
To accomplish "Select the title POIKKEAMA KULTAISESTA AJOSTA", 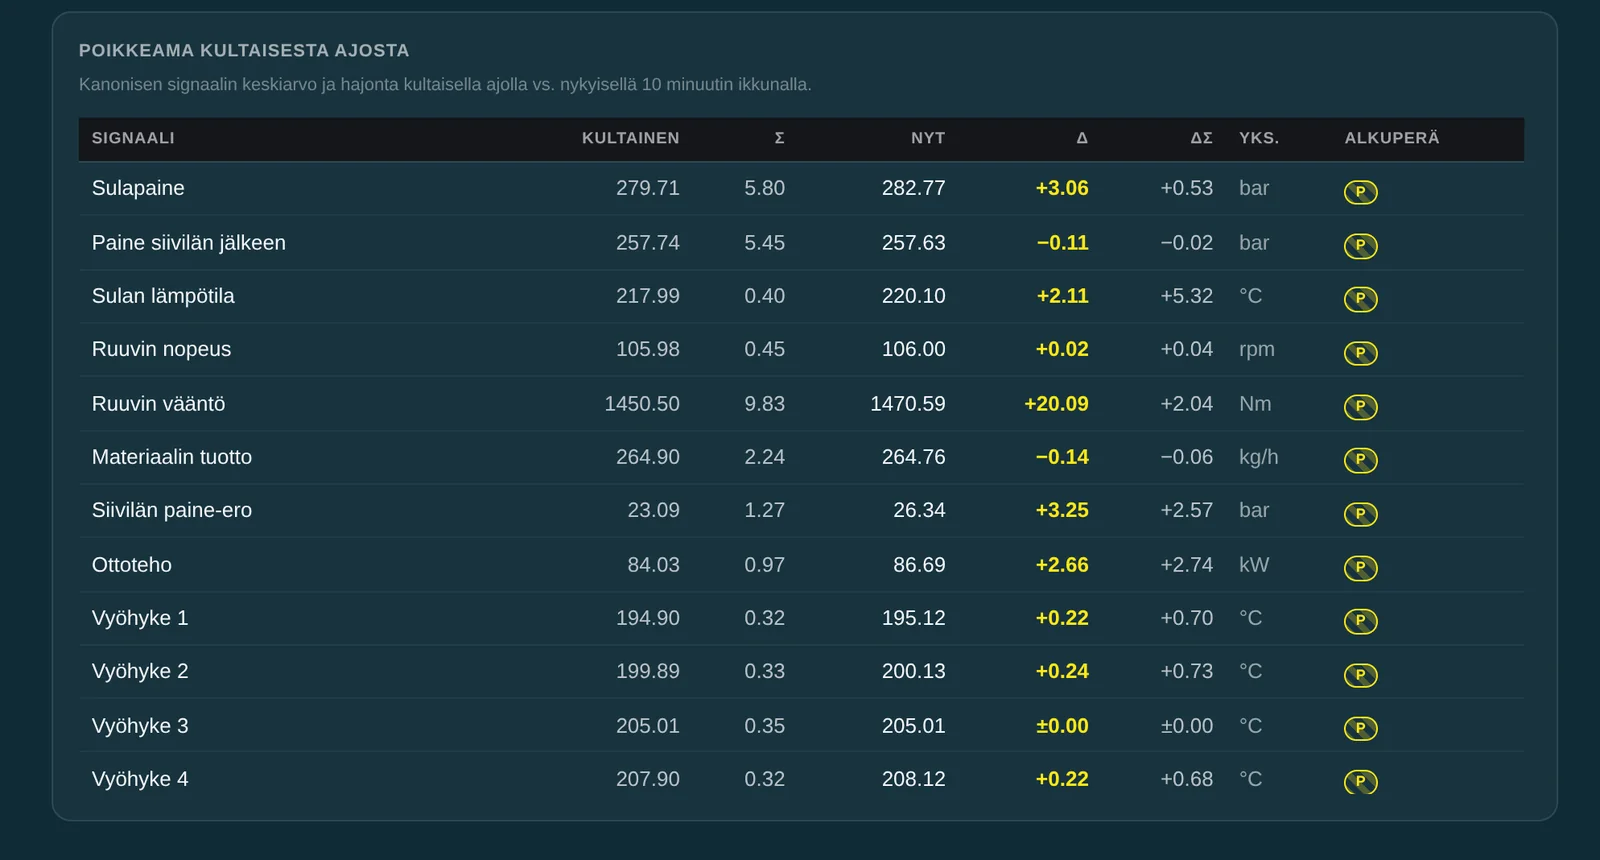I will [x=244, y=51].
